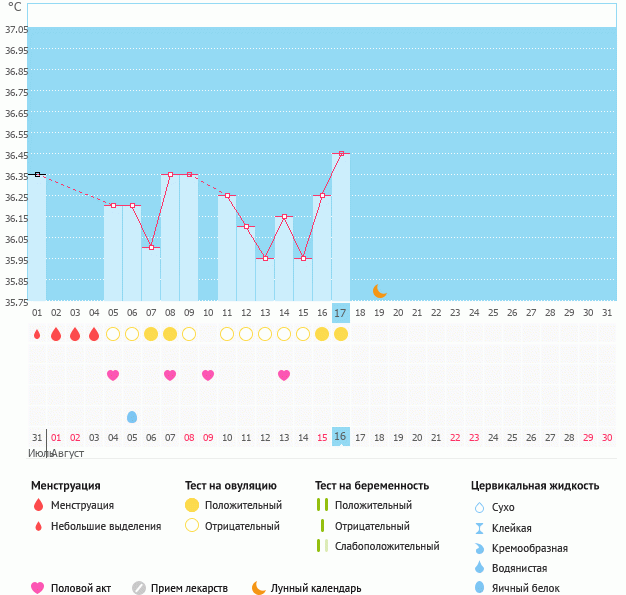This screenshot has height=595, width=626.
Task: Click the 'Яичный белок' legend drop icon
Action: [x=479, y=588]
